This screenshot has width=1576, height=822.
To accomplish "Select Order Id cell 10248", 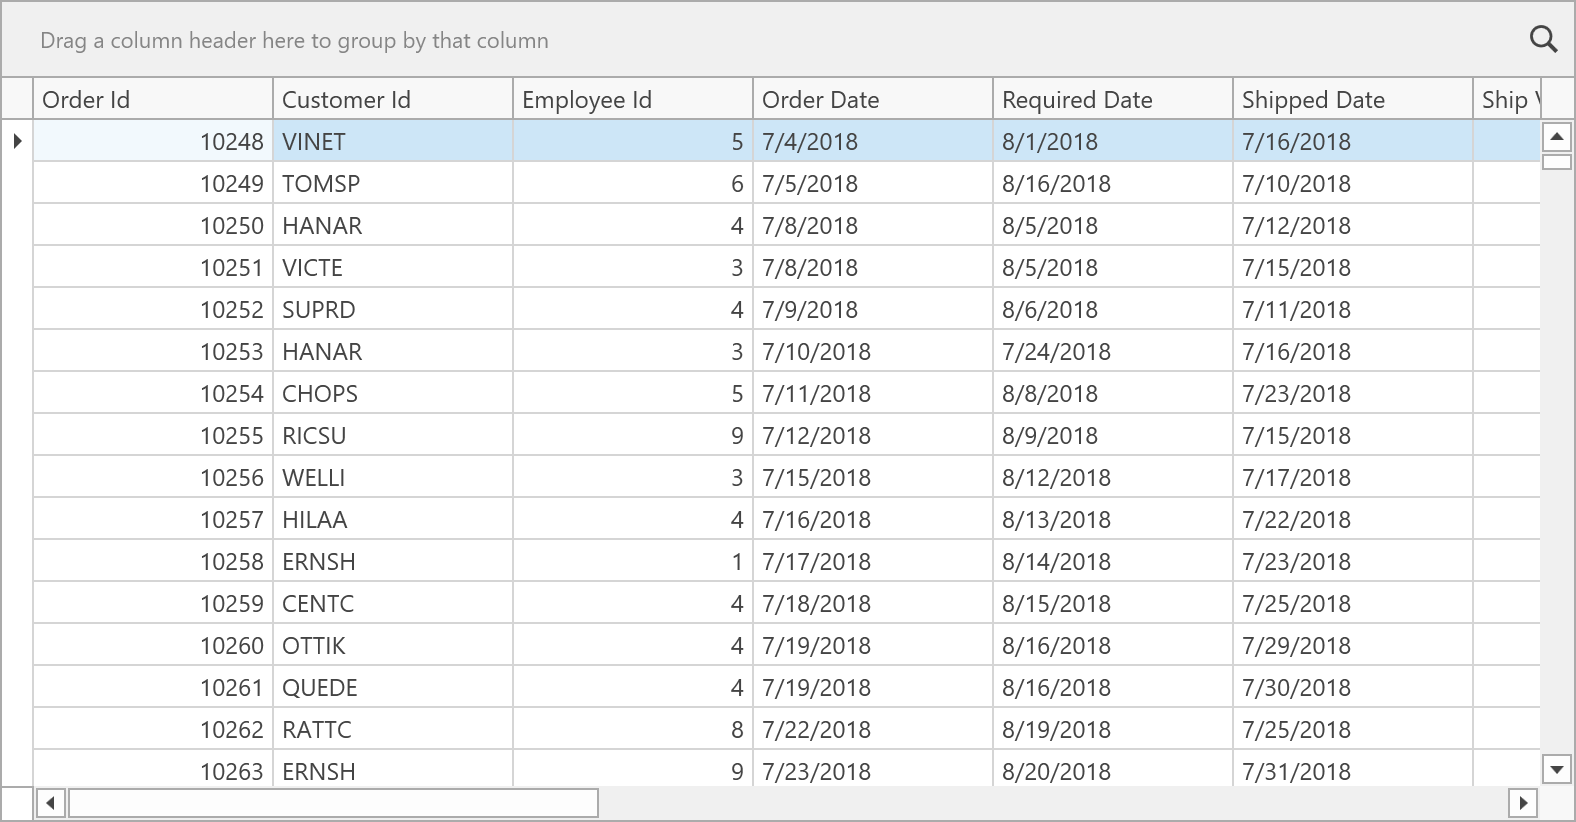I will 153,141.
